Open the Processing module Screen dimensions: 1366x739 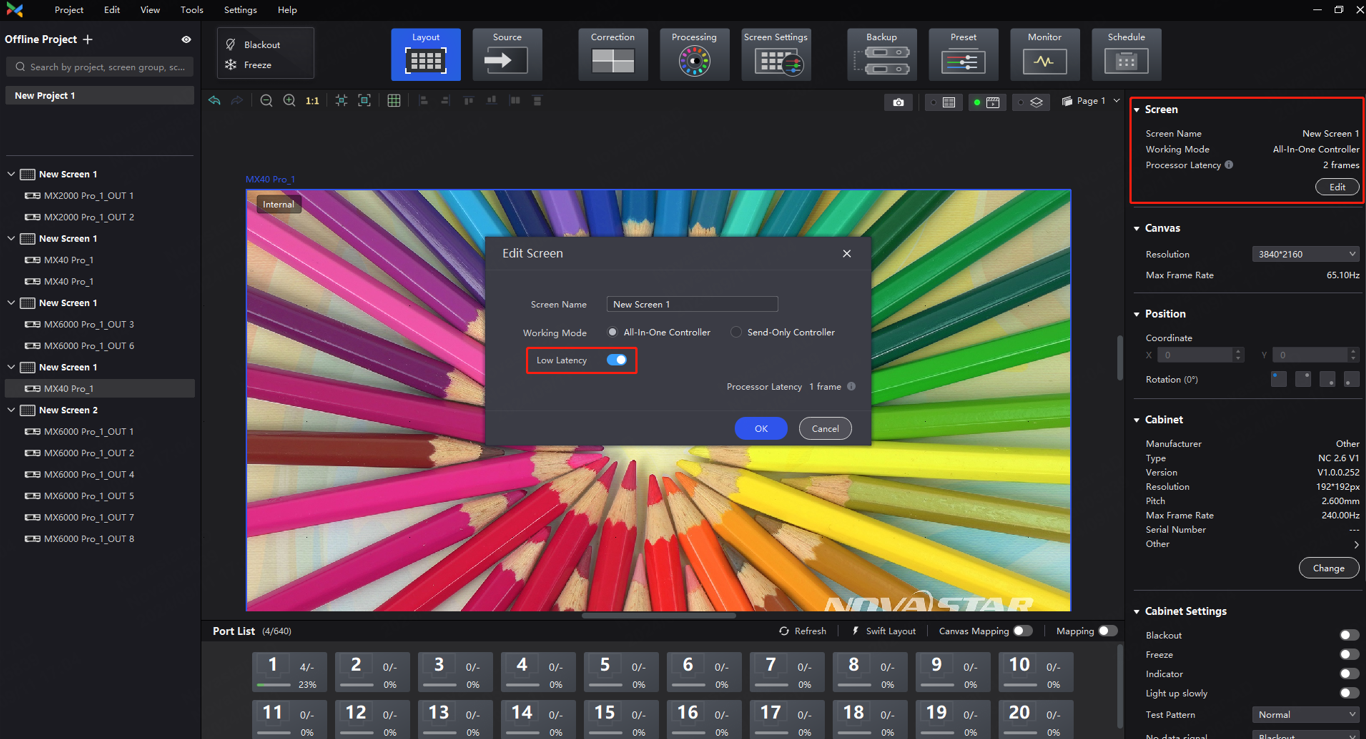[x=694, y=54]
